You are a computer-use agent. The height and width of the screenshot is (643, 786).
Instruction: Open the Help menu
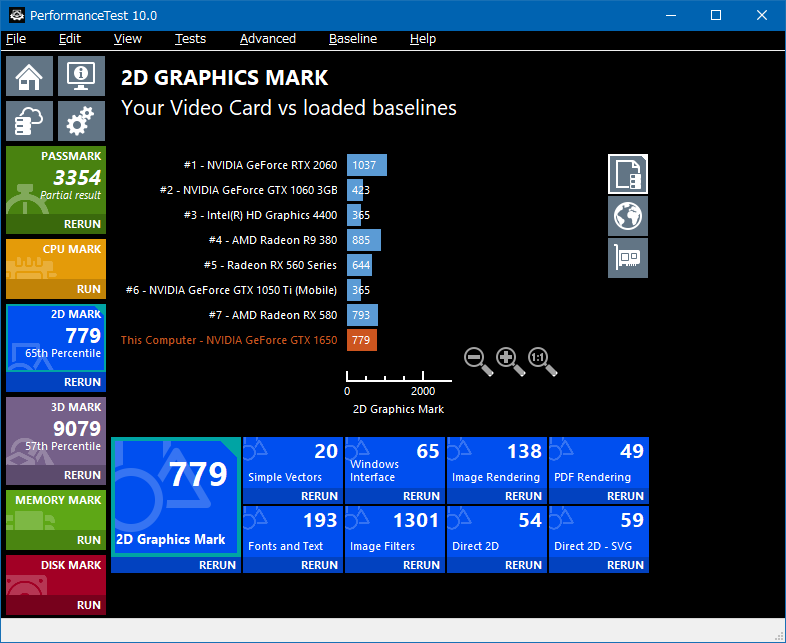tap(423, 39)
